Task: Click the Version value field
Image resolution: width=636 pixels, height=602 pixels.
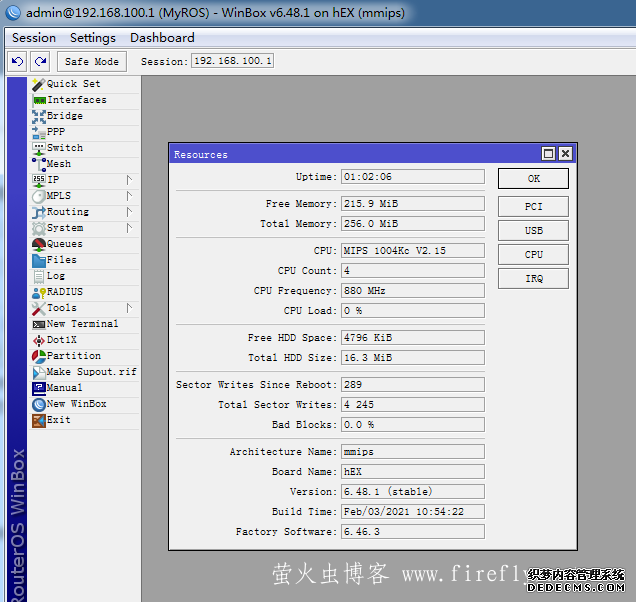Action: point(413,492)
